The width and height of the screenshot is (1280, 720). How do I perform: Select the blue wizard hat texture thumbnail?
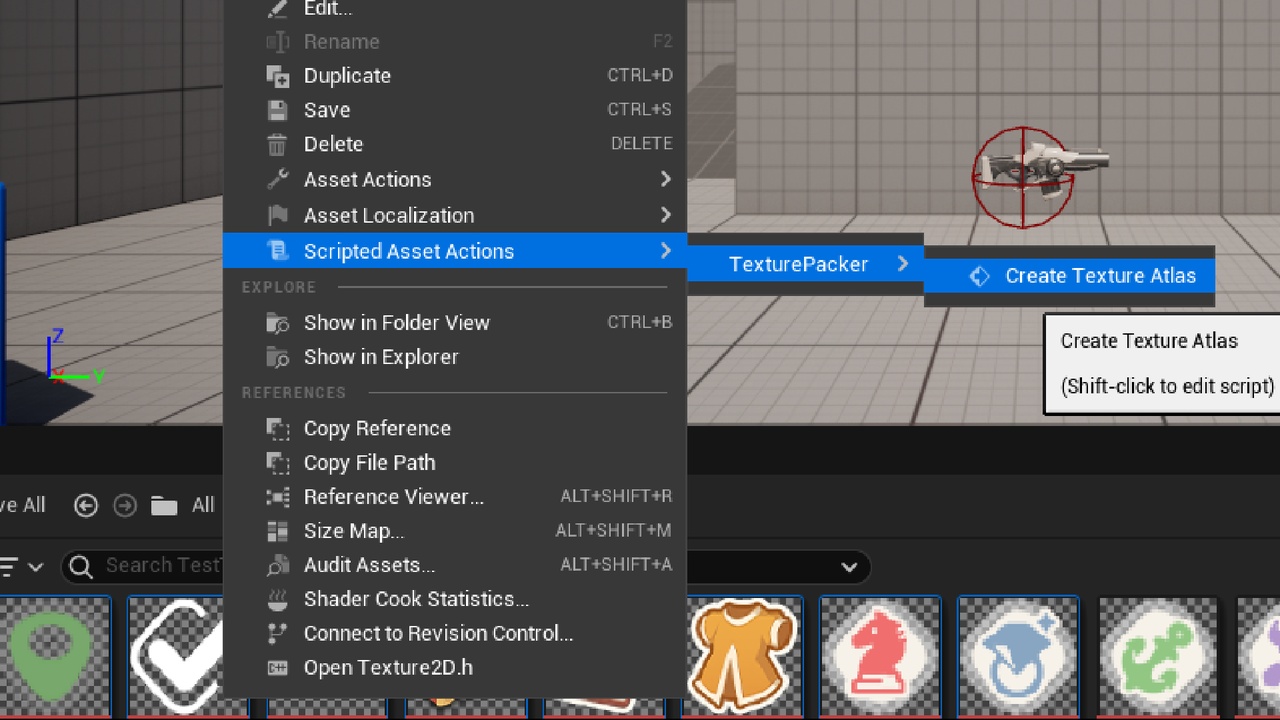click(1018, 657)
